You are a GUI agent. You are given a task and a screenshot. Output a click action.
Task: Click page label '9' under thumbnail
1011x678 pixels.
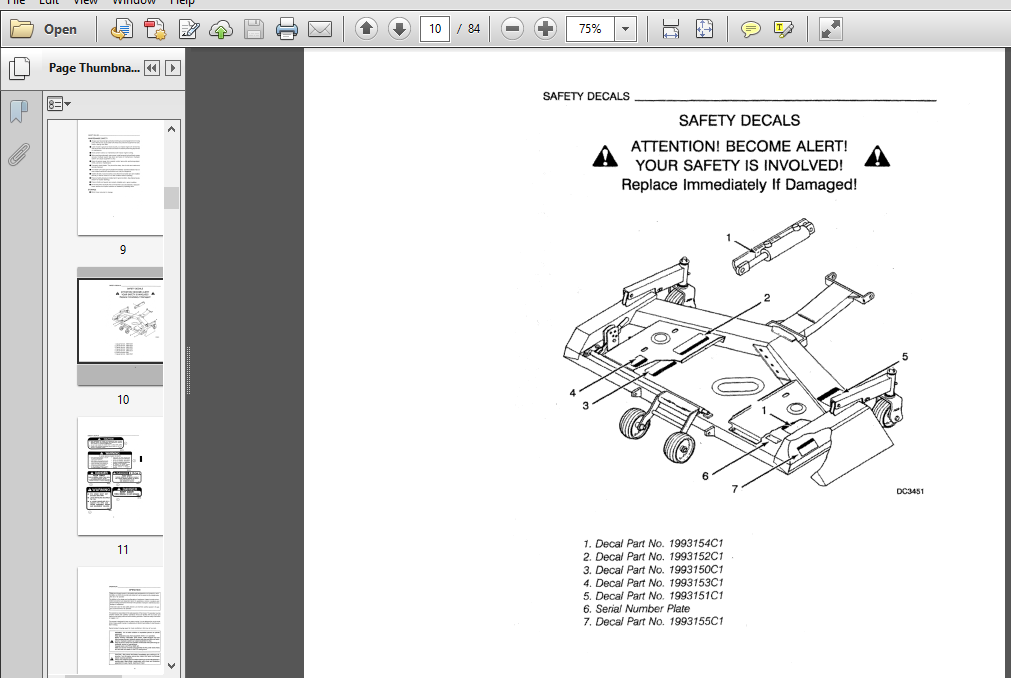tap(123, 249)
